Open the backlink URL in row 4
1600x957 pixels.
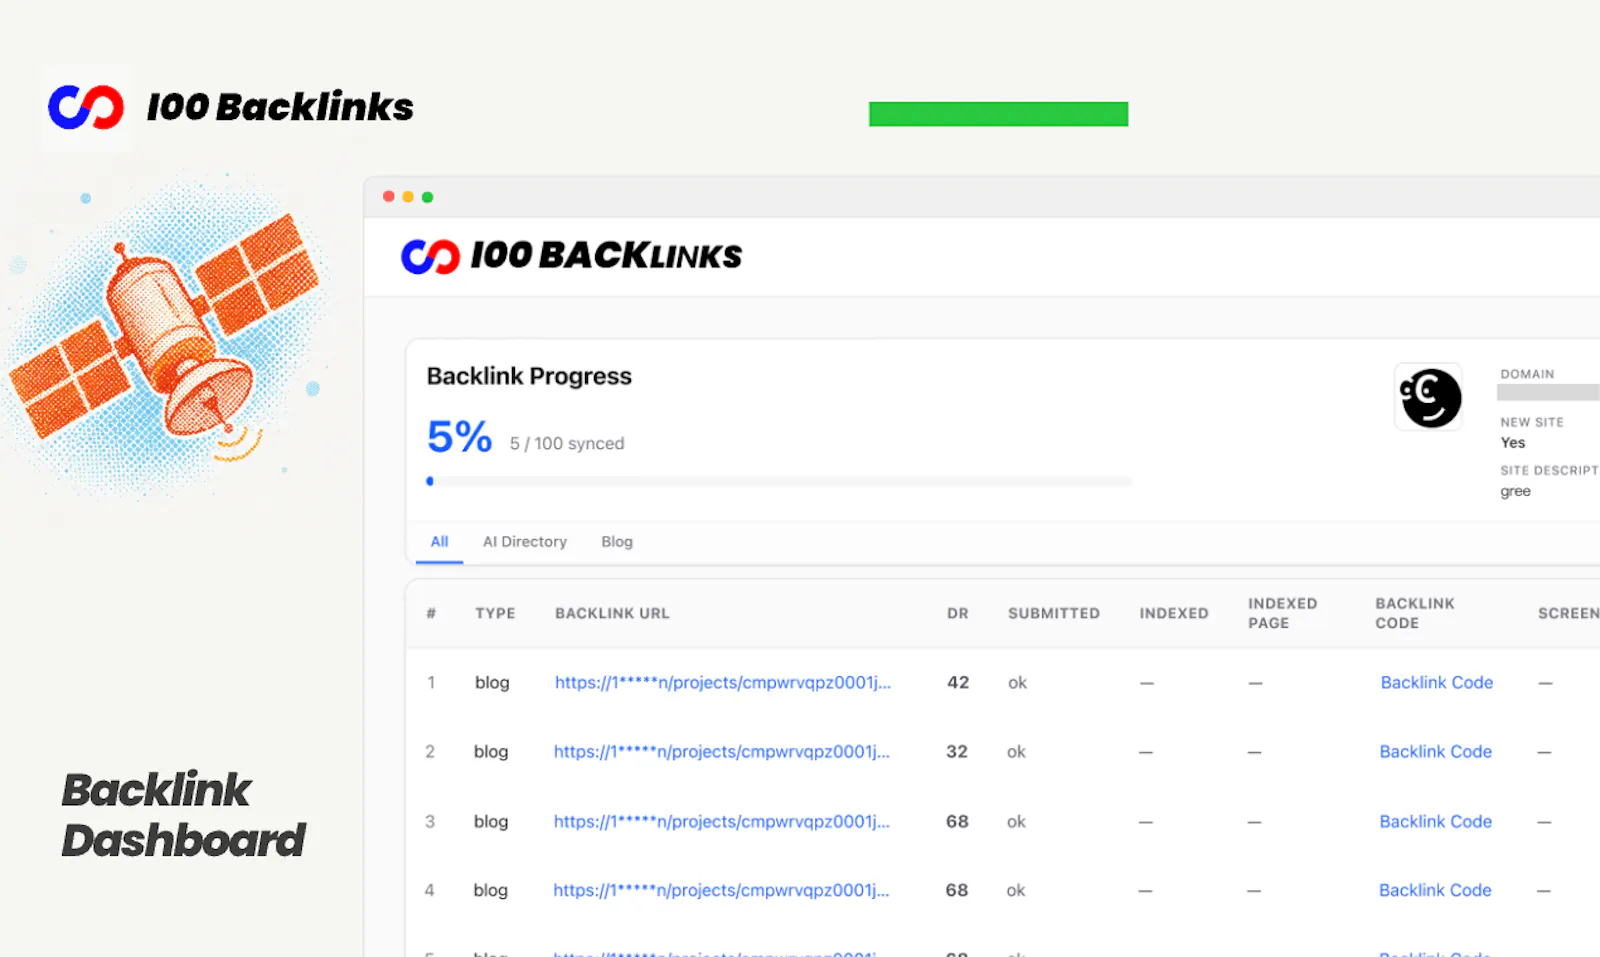click(x=721, y=891)
